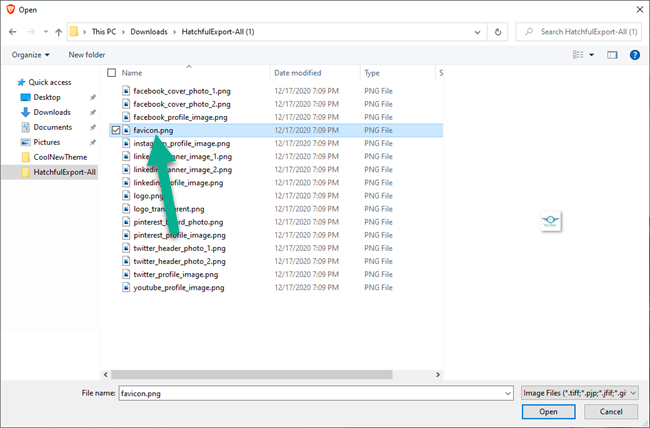The image size is (650, 428).
Task: Expand the Organize menu
Action: 30,54
